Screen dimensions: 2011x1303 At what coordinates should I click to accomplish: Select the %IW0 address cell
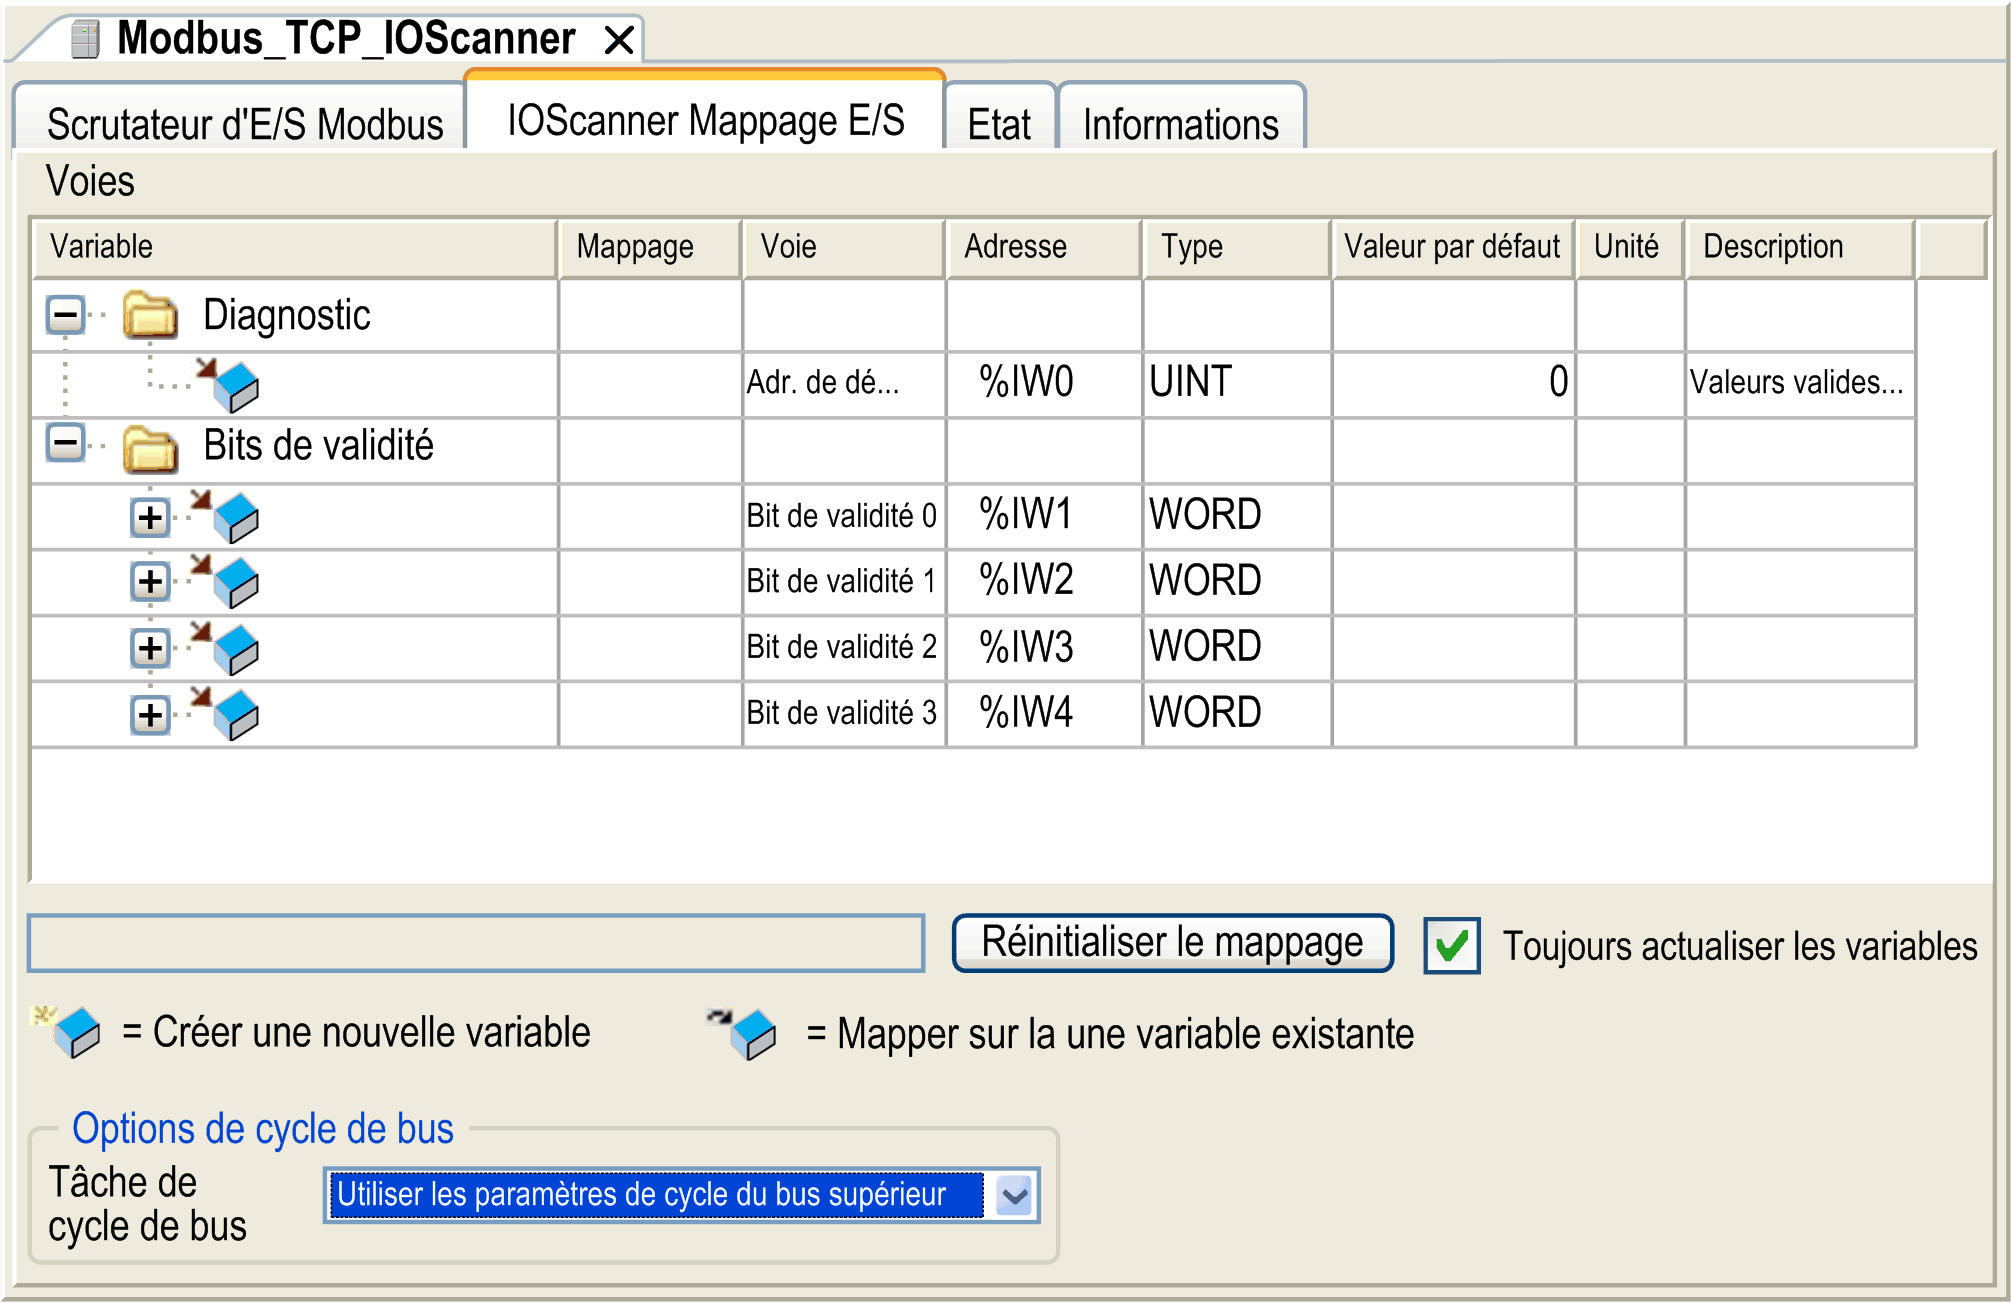(1044, 383)
